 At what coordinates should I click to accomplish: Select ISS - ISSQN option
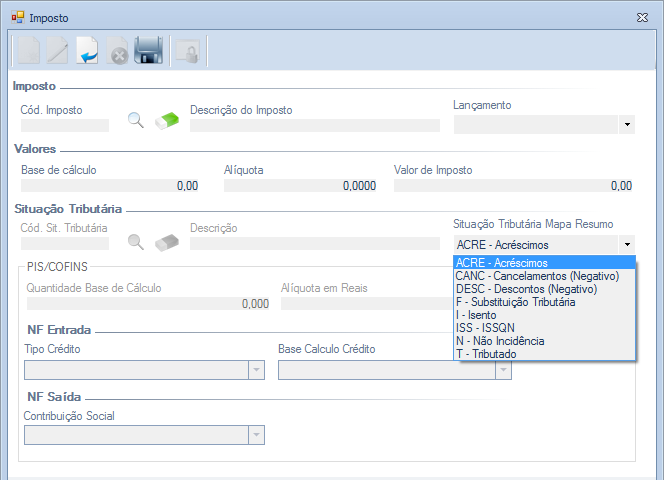[x=545, y=328]
